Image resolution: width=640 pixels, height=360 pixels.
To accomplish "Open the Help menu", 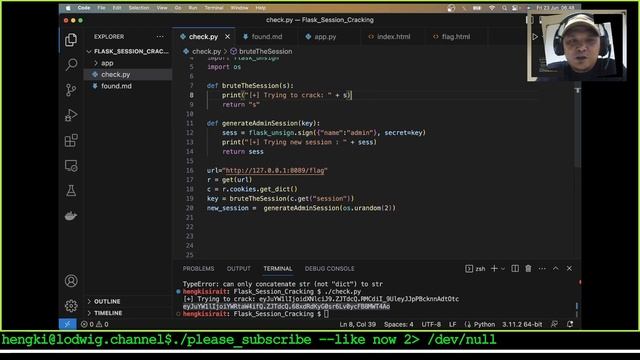I will pos(260,8).
